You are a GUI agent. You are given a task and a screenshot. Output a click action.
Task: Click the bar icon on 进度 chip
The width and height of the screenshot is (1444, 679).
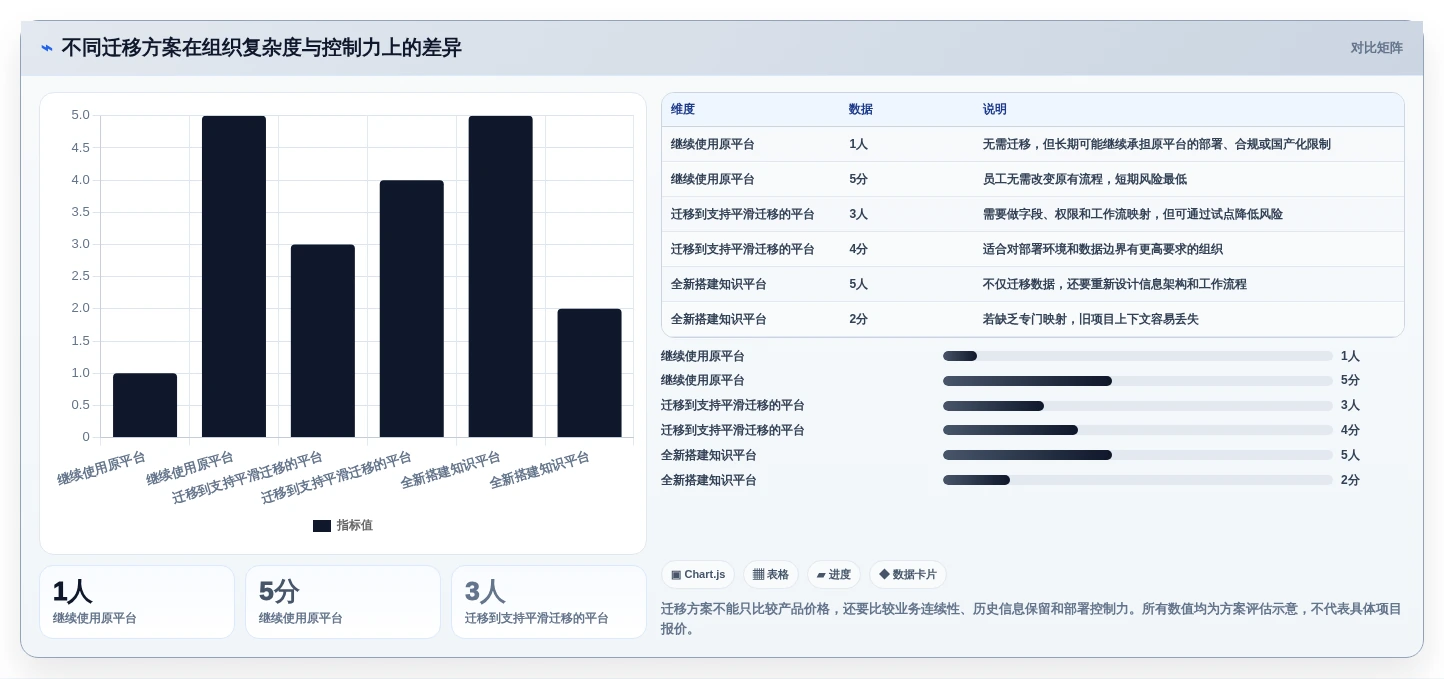click(821, 575)
